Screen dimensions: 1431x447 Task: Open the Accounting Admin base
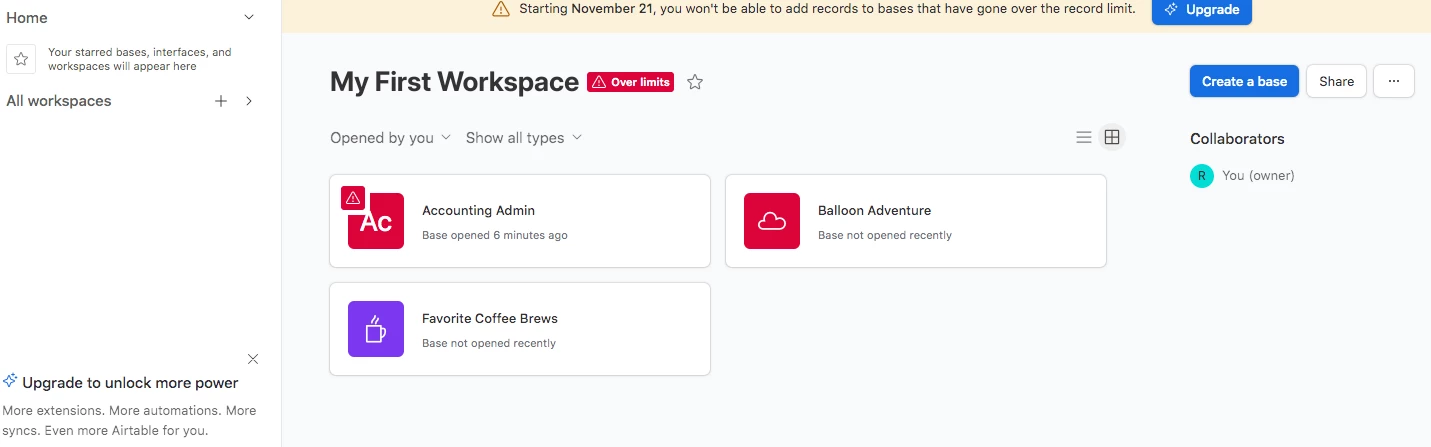point(520,221)
